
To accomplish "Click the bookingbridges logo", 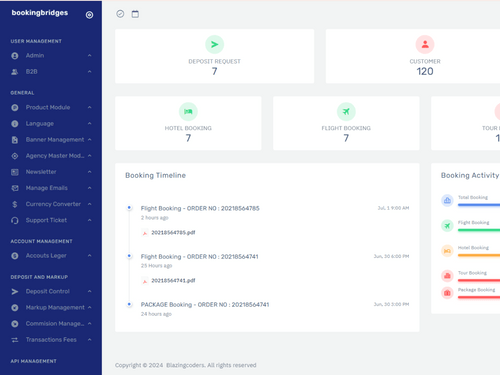I will 40,13.
